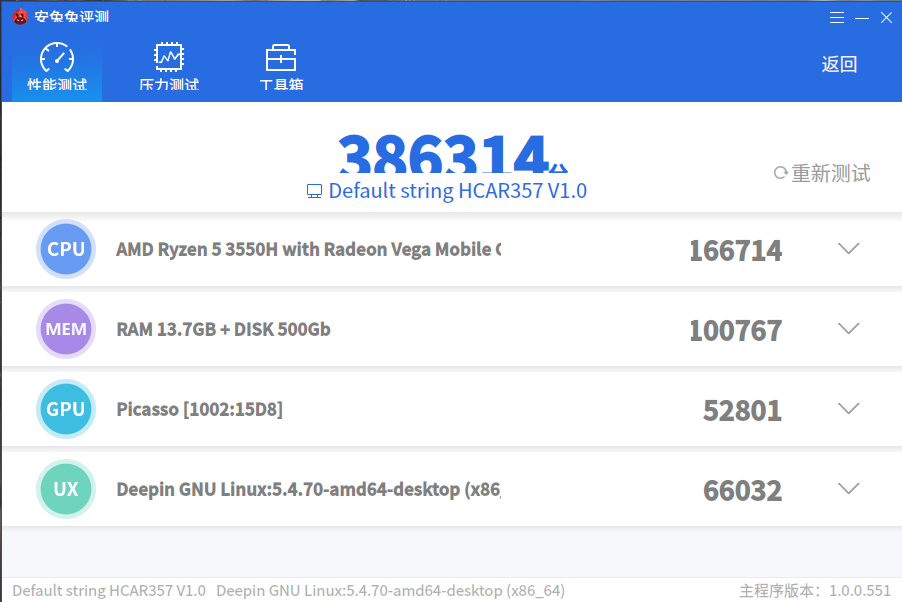Click the UX score 66032
Image resolution: width=902 pixels, height=602 pixels.
click(x=743, y=490)
